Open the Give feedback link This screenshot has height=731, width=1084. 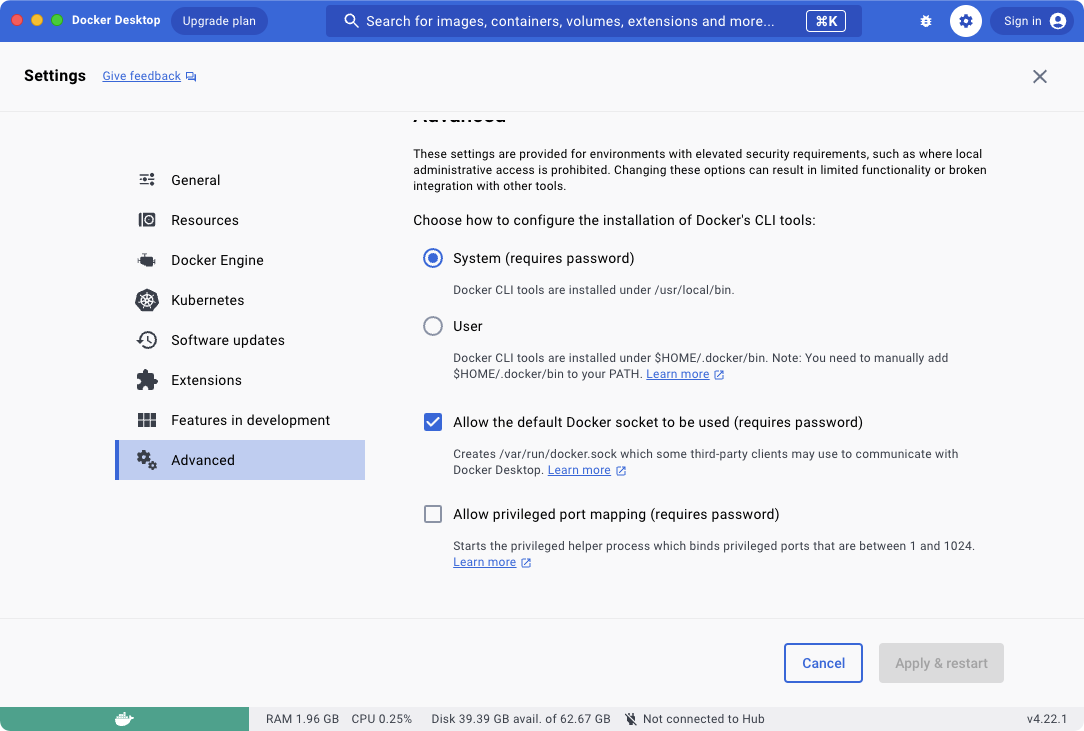[x=142, y=76]
